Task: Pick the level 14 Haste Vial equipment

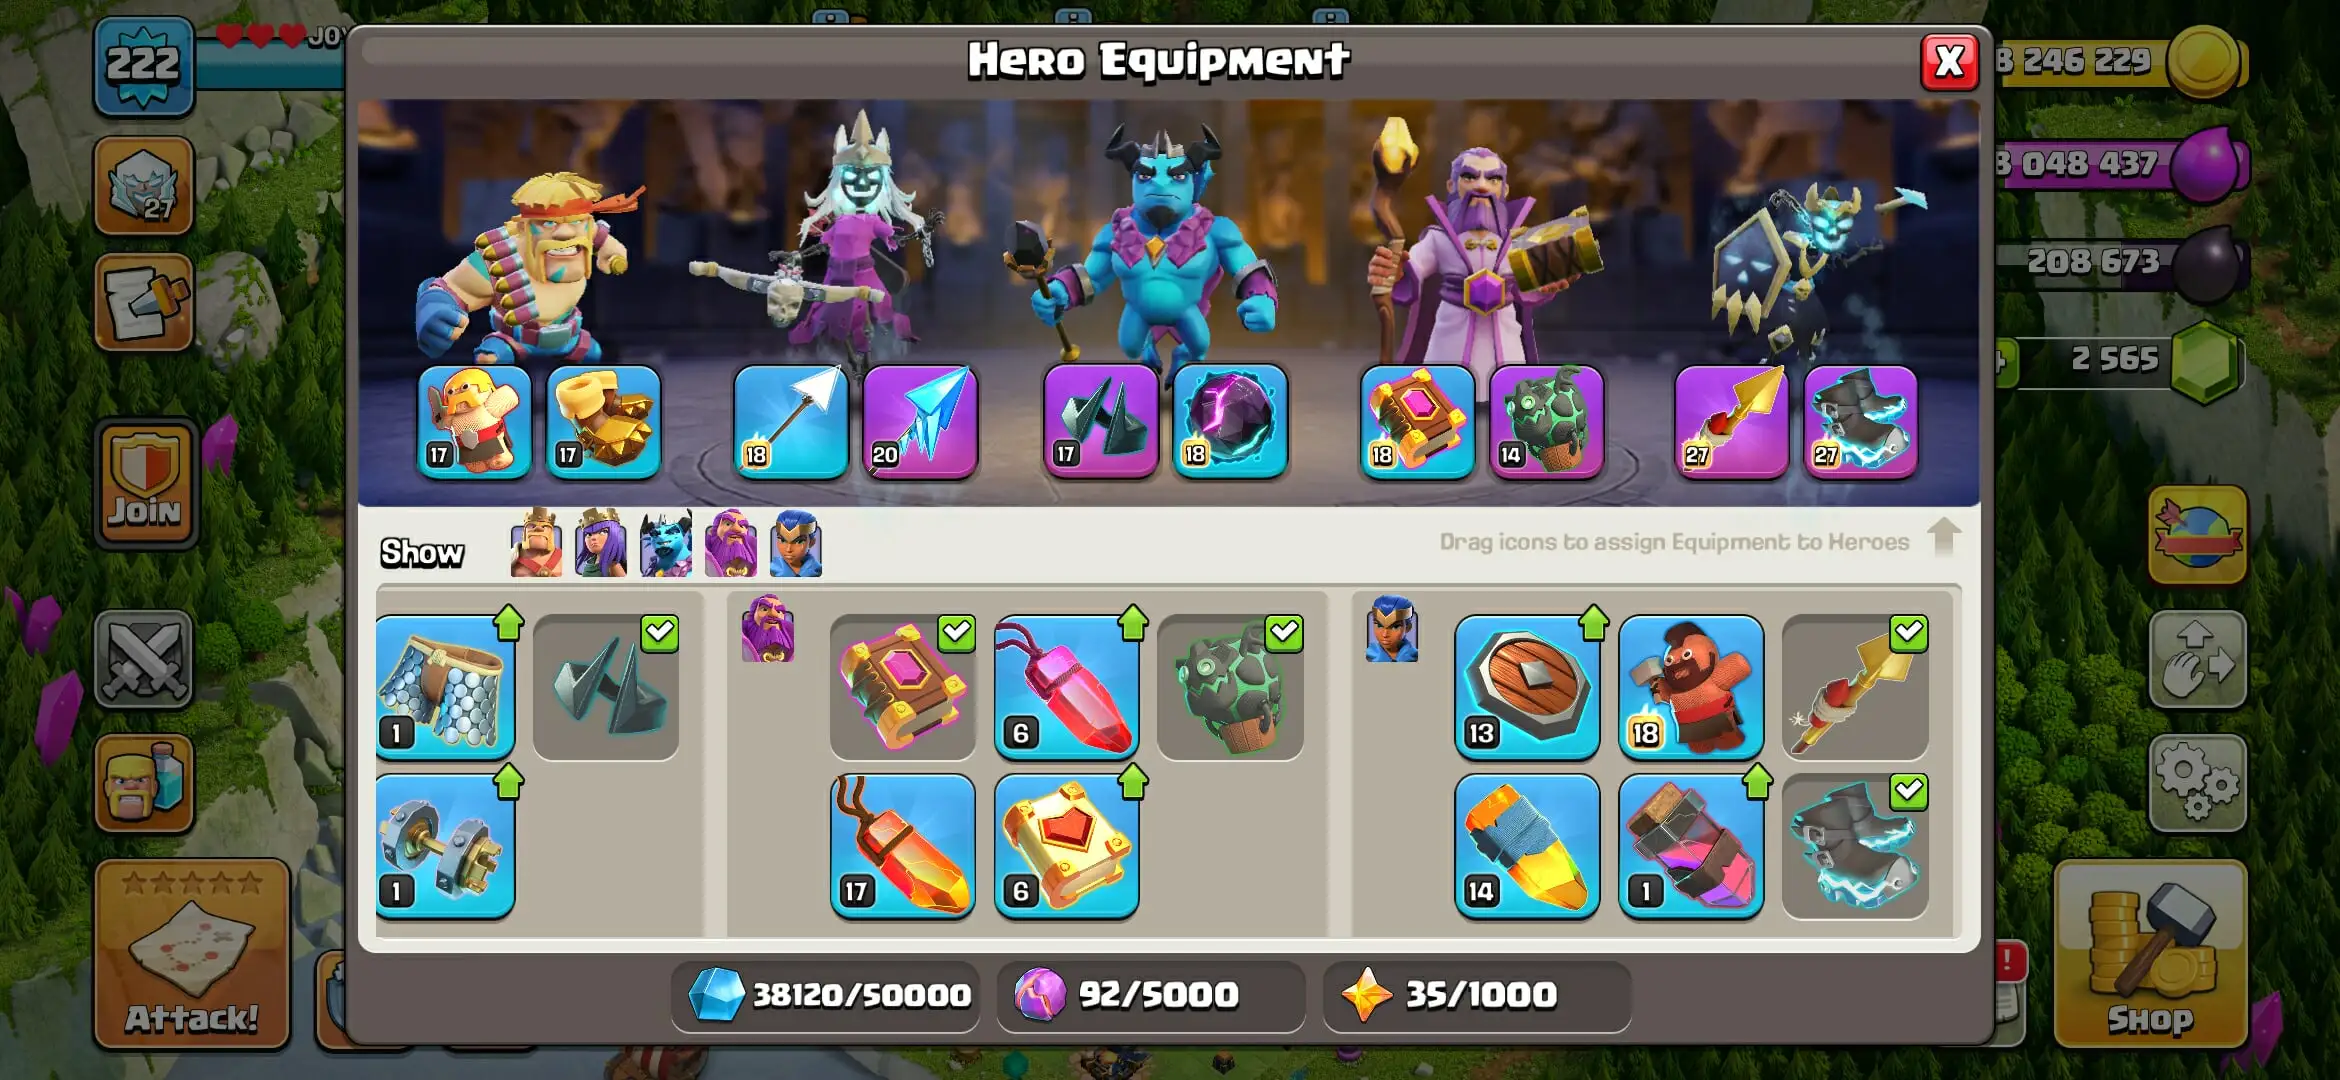Action: click(1527, 846)
